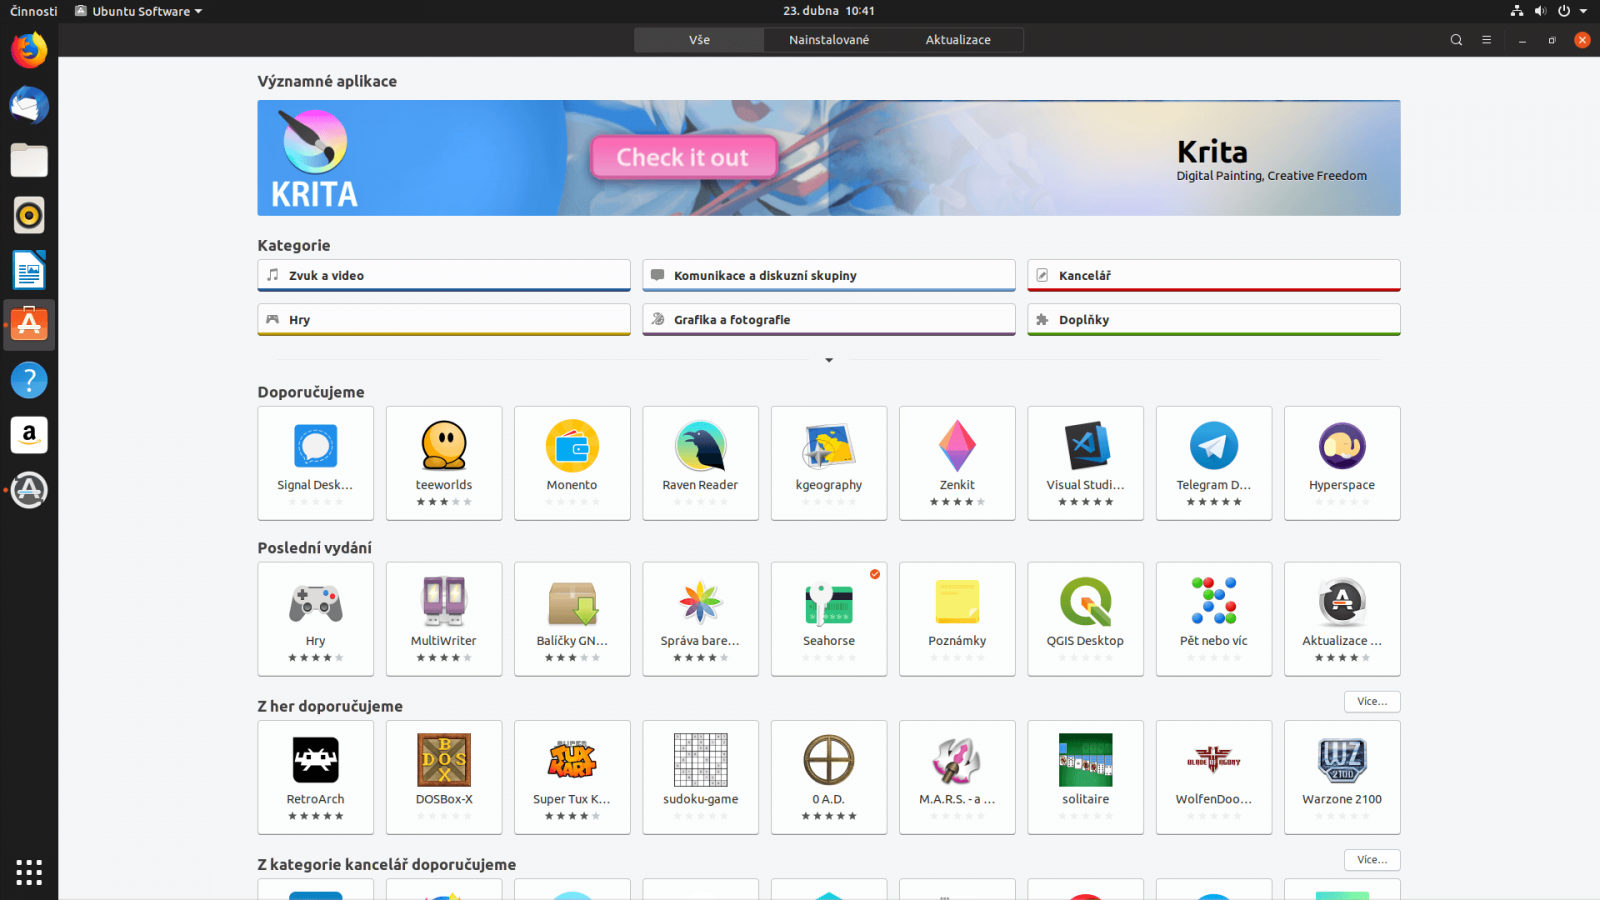Select the Poznámky notes app
This screenshot has height=900, width=1600.
[957, 619]
